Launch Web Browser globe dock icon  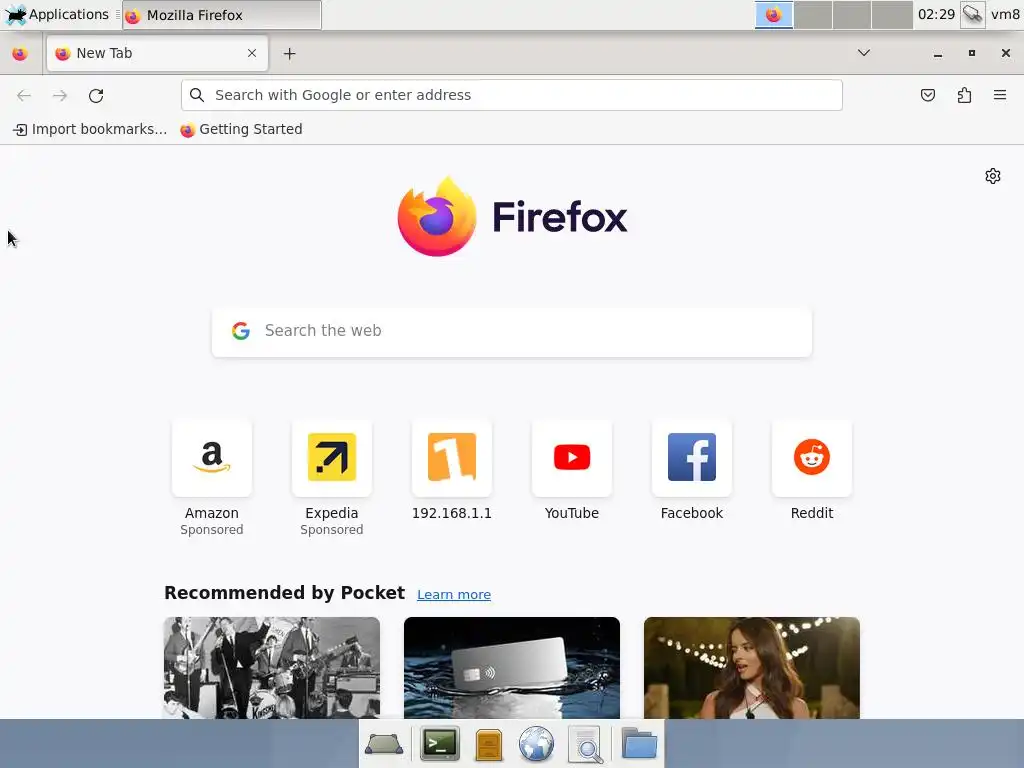coord(536,744)
